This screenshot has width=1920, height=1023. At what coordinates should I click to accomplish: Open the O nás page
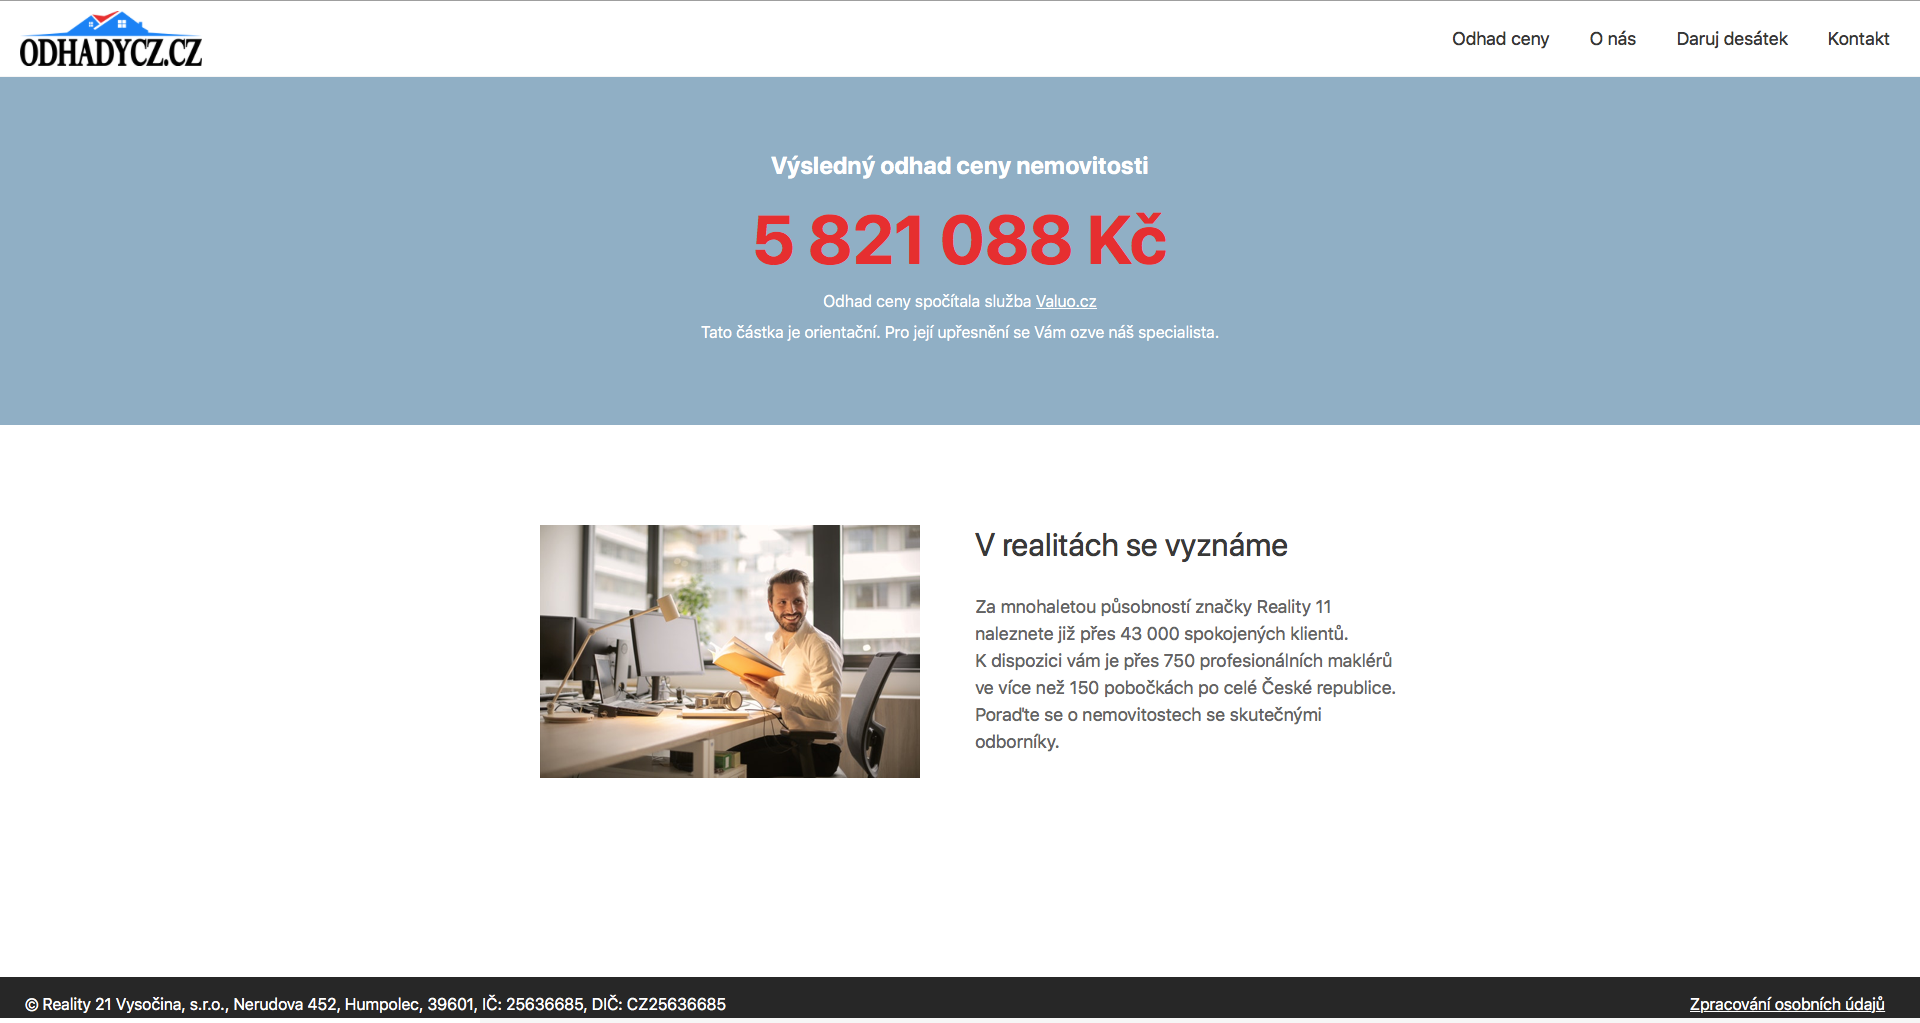pyautogui.click(x=1612, y=39)
